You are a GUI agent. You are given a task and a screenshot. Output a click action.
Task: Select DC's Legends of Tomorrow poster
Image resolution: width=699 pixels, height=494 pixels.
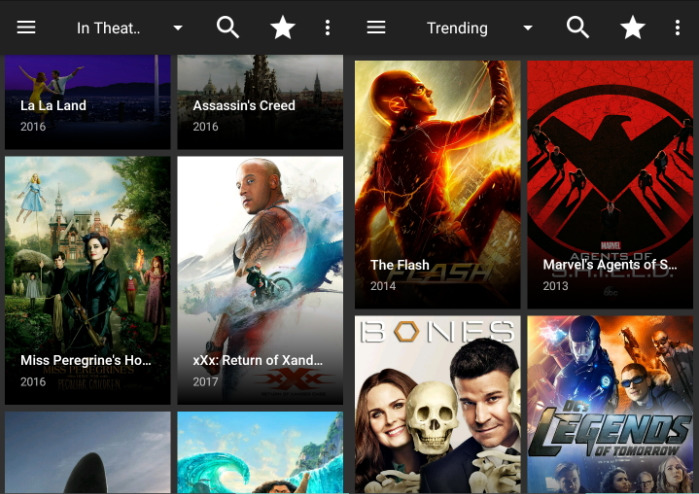pos(610,404)
